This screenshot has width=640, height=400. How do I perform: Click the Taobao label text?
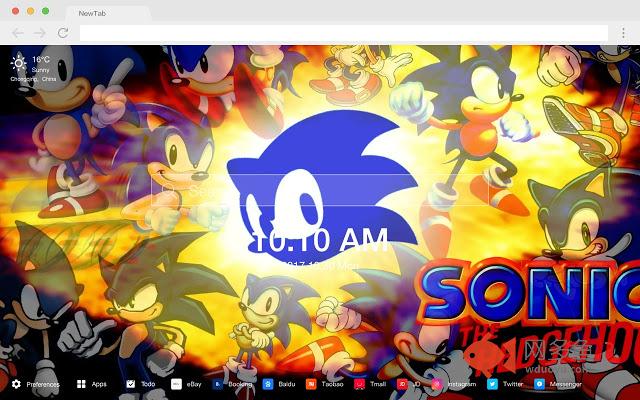333,384
